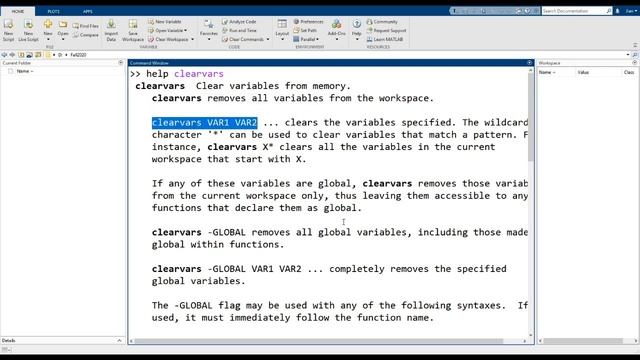
Task: Switch to the PLOTS tab
Action: (x=53, y=11)
